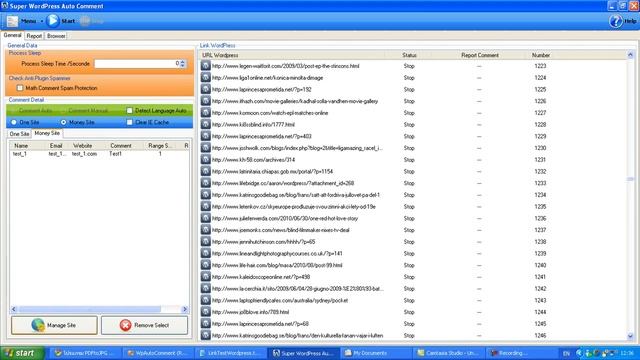Click the WordPress icon of row 1226
This screenshot has width=640, height=360.
click(x=206, y=100)
